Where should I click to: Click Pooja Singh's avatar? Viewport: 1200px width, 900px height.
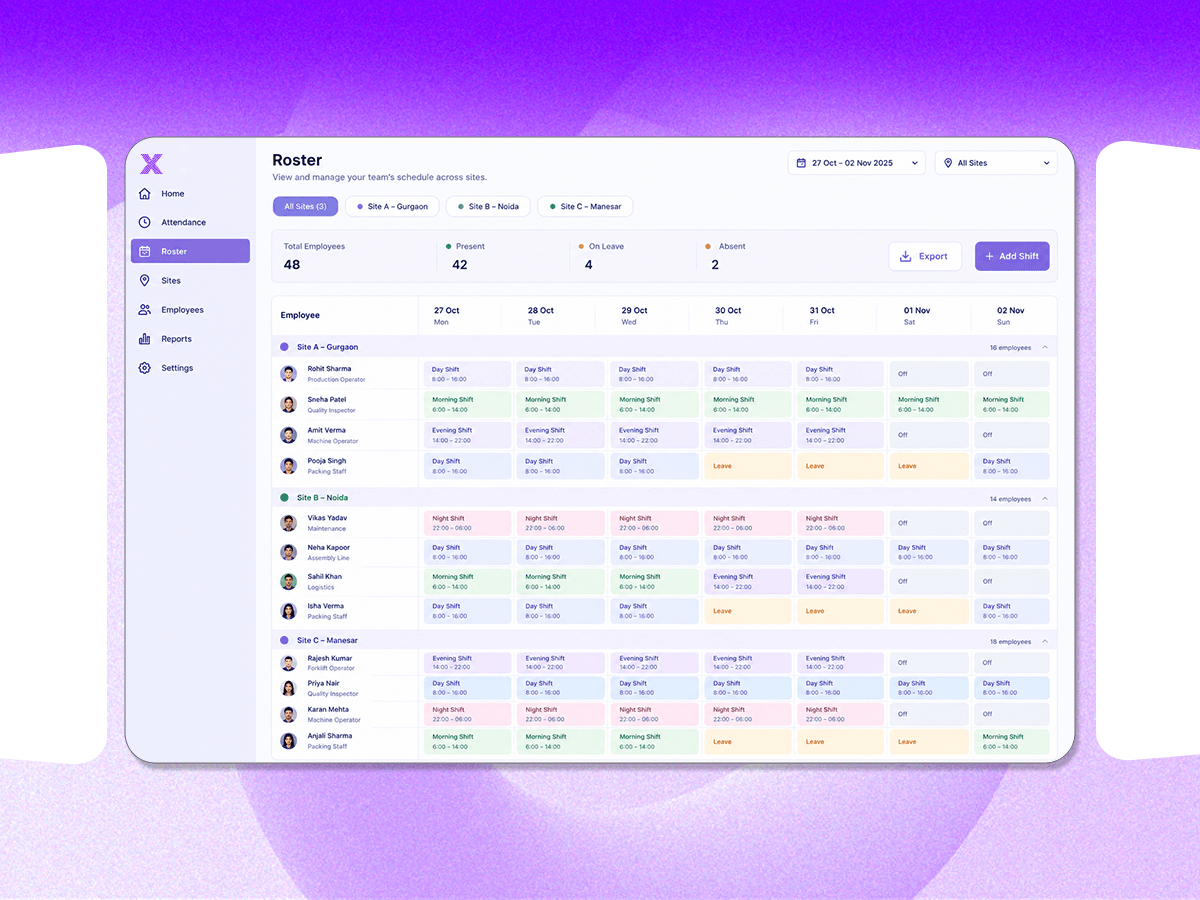[x=289, y=466]
